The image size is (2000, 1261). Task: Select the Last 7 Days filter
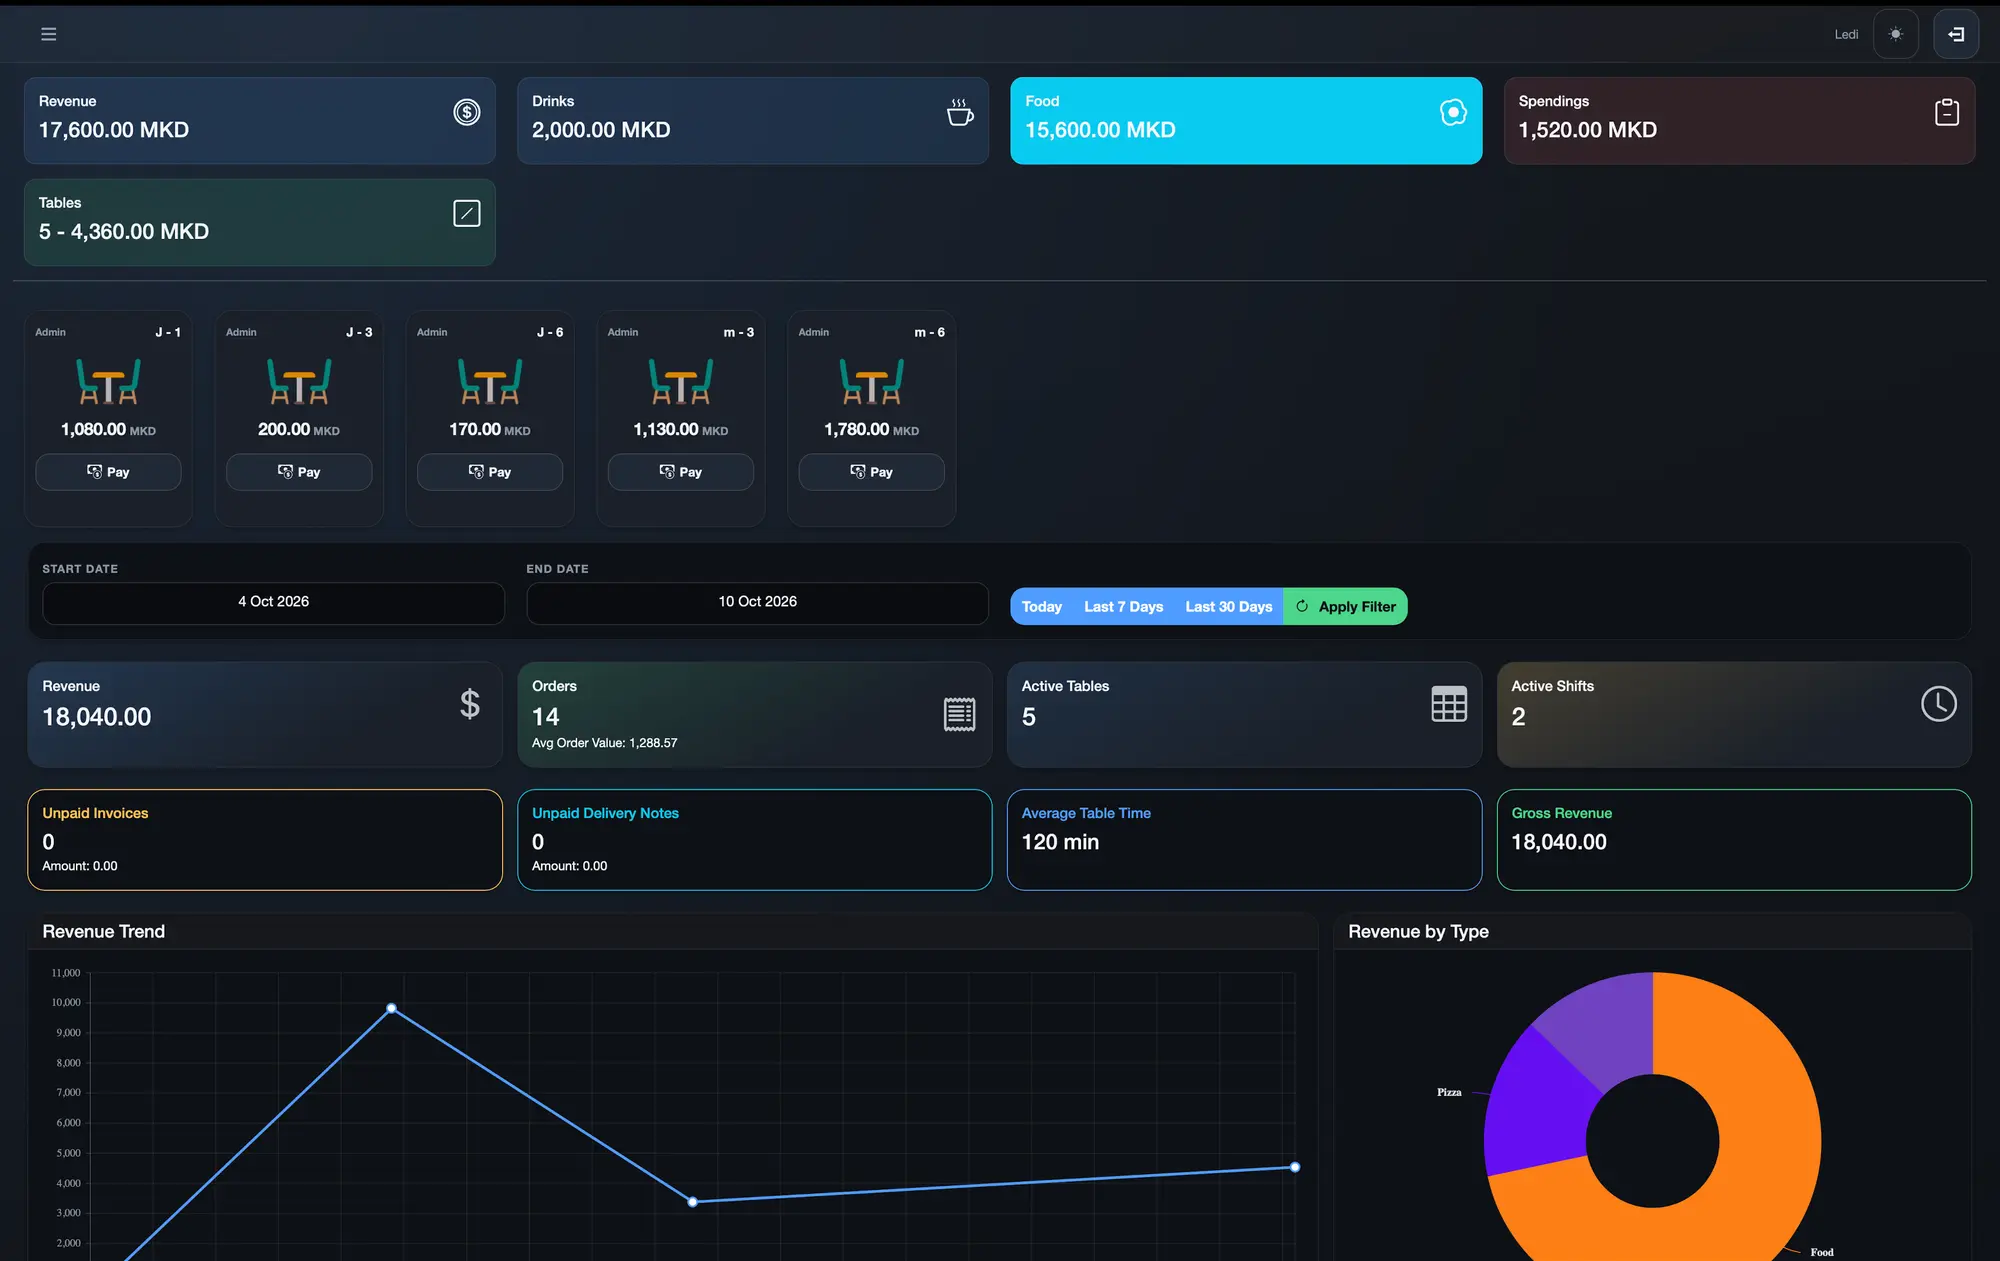click(1123, 606)
